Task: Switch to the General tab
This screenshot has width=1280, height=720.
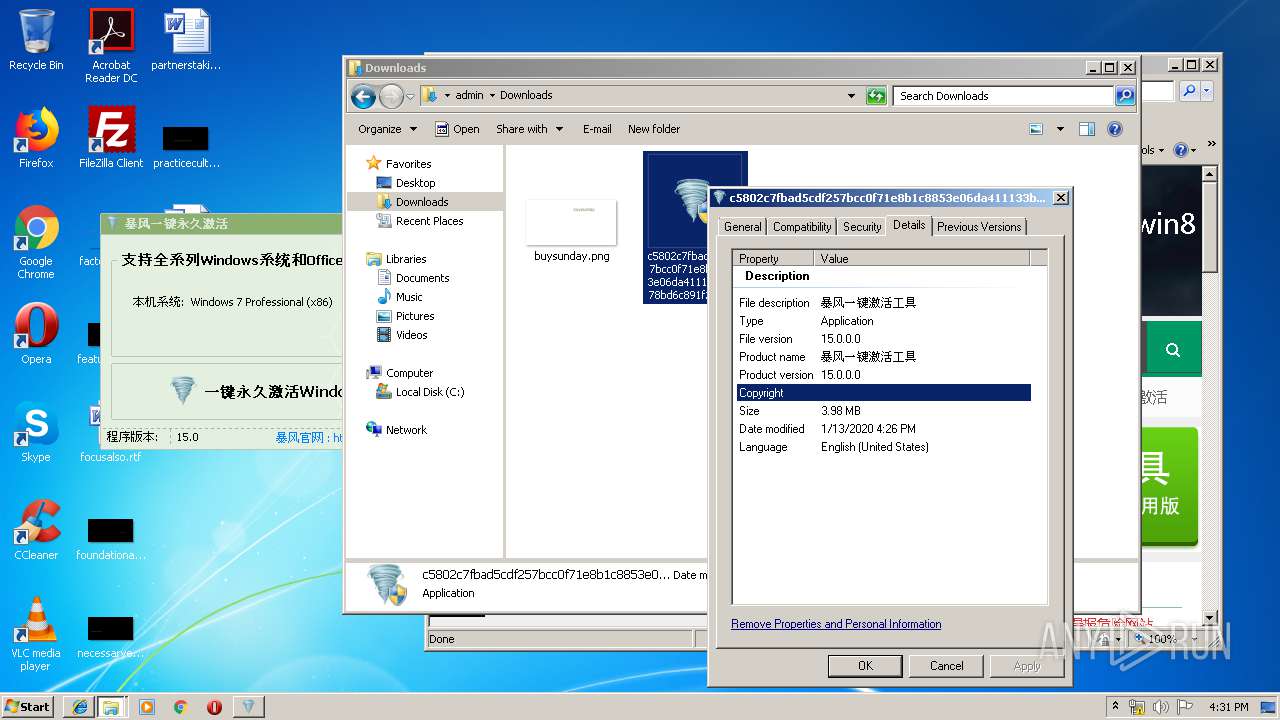Action: (x=743, y=227)
